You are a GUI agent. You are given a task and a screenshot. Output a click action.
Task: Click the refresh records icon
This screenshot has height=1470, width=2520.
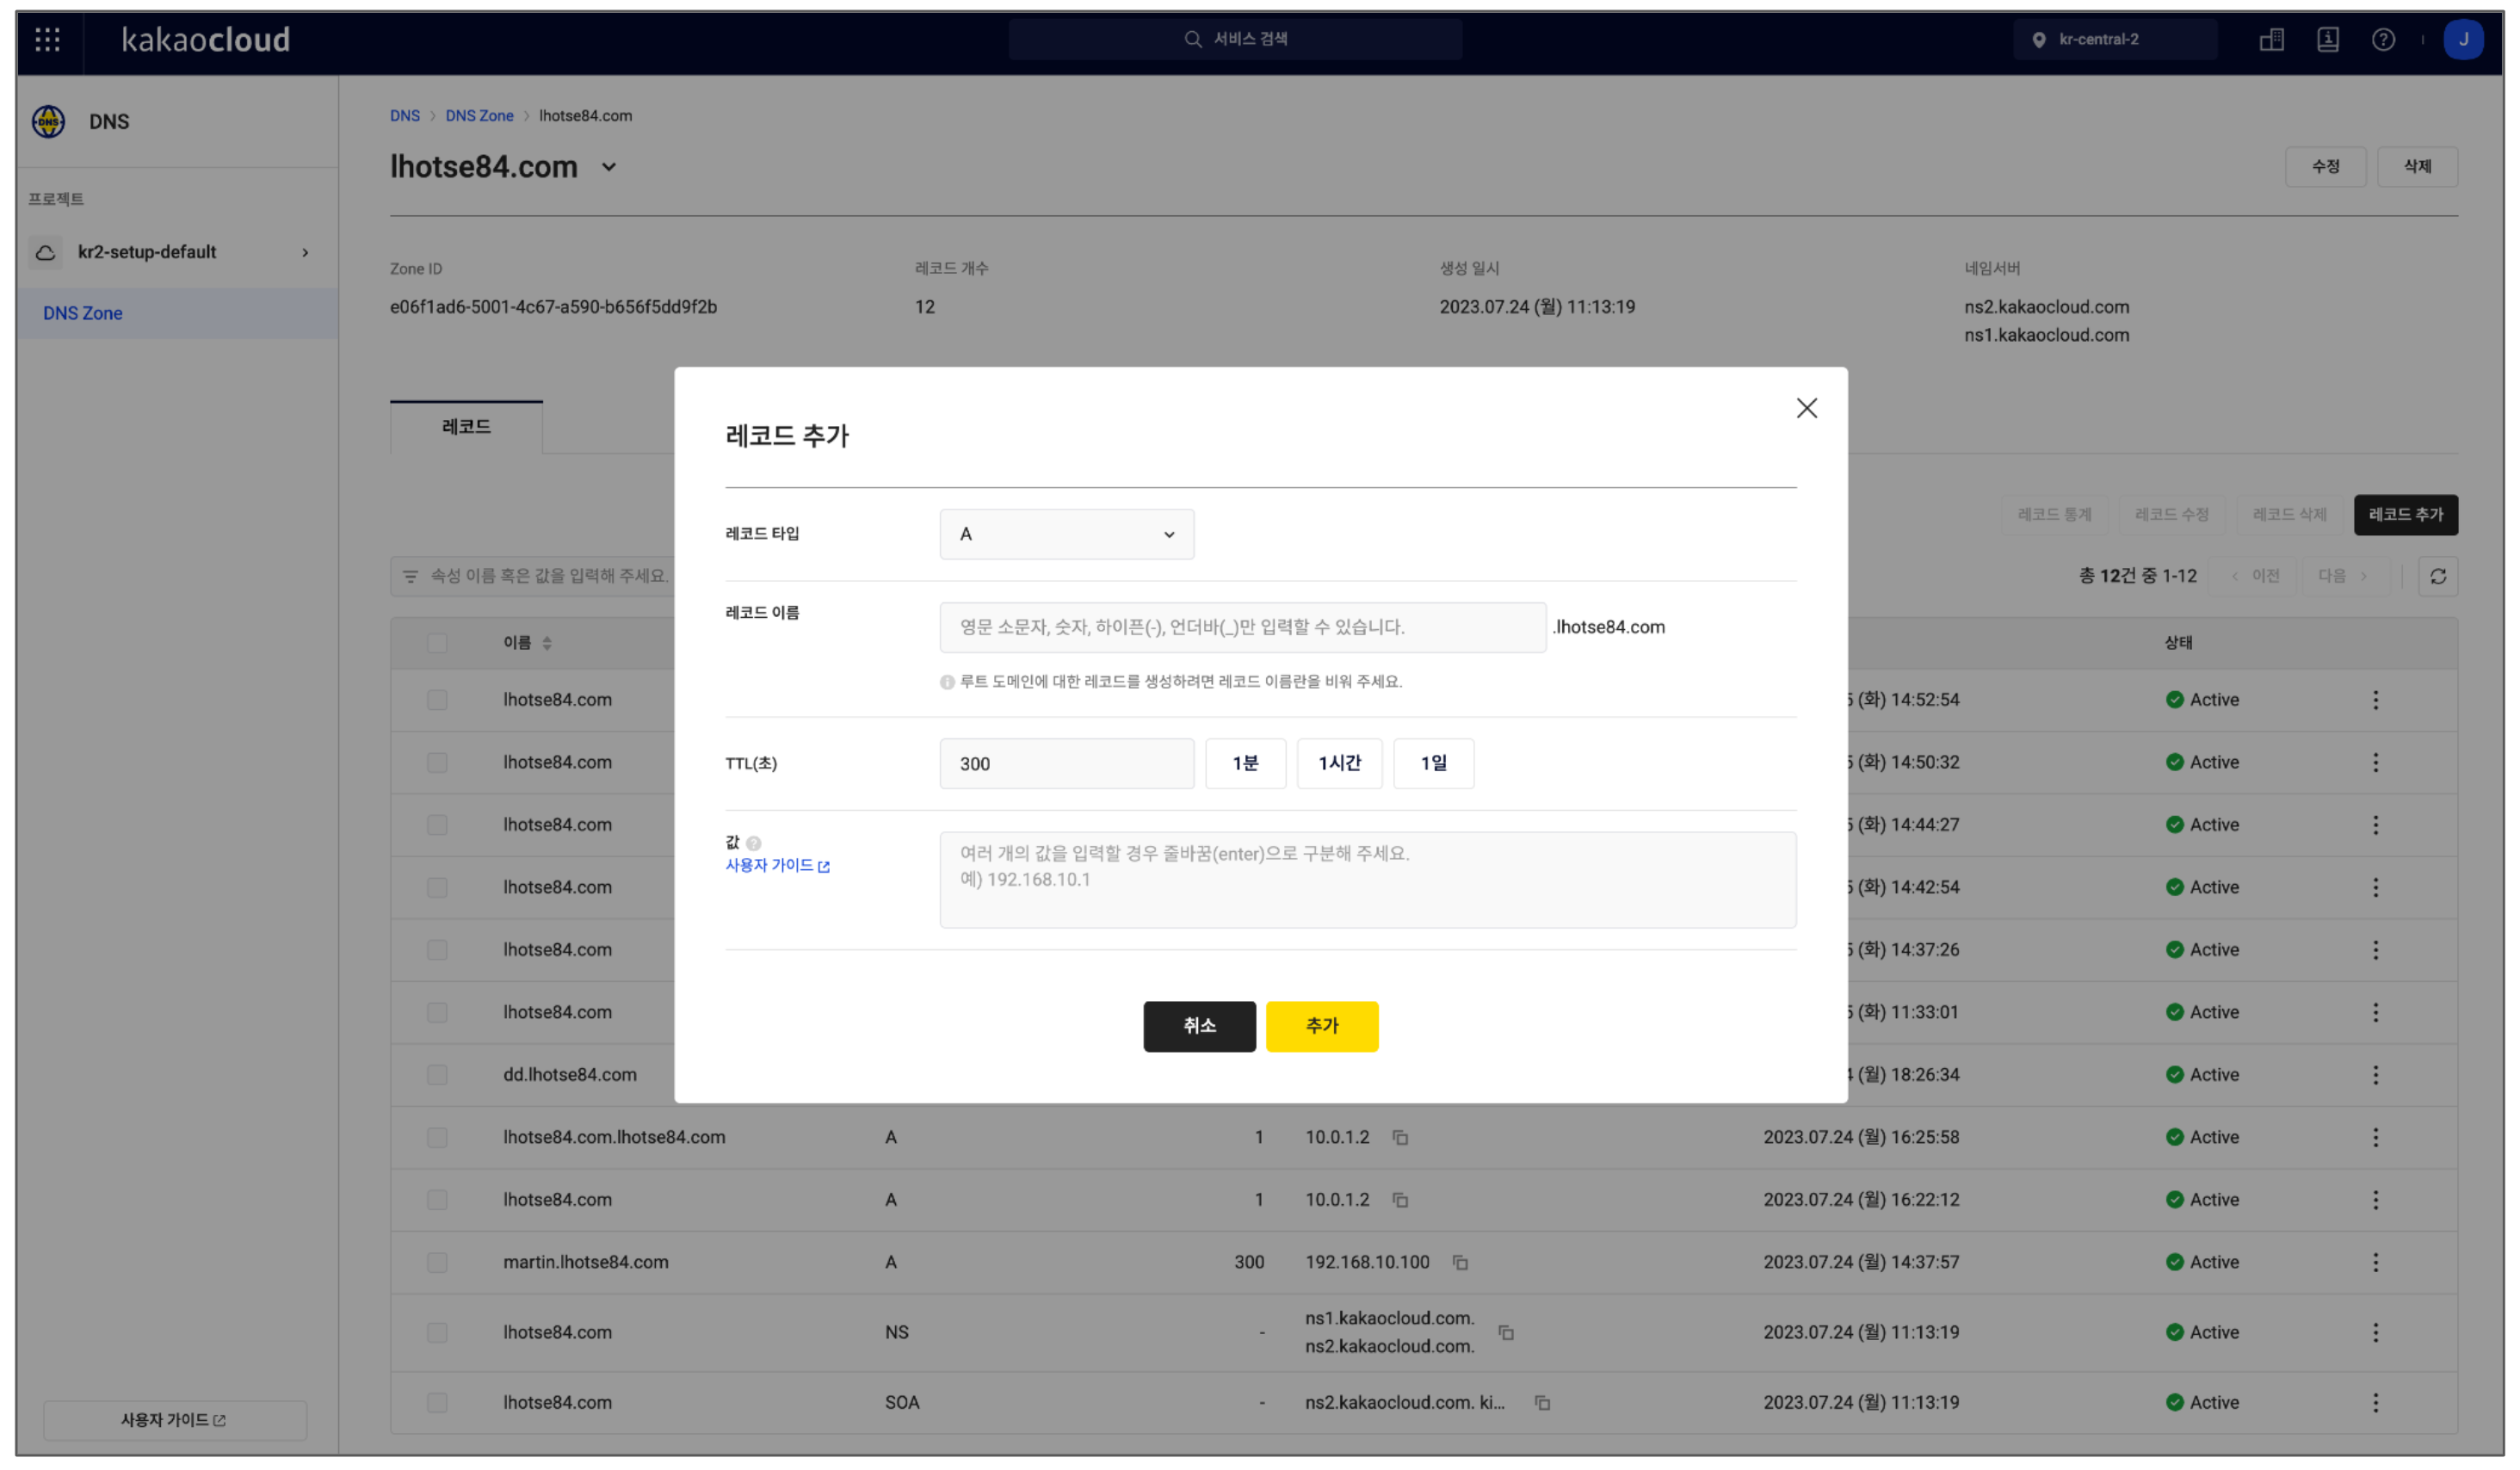(x=2438, y=576)
